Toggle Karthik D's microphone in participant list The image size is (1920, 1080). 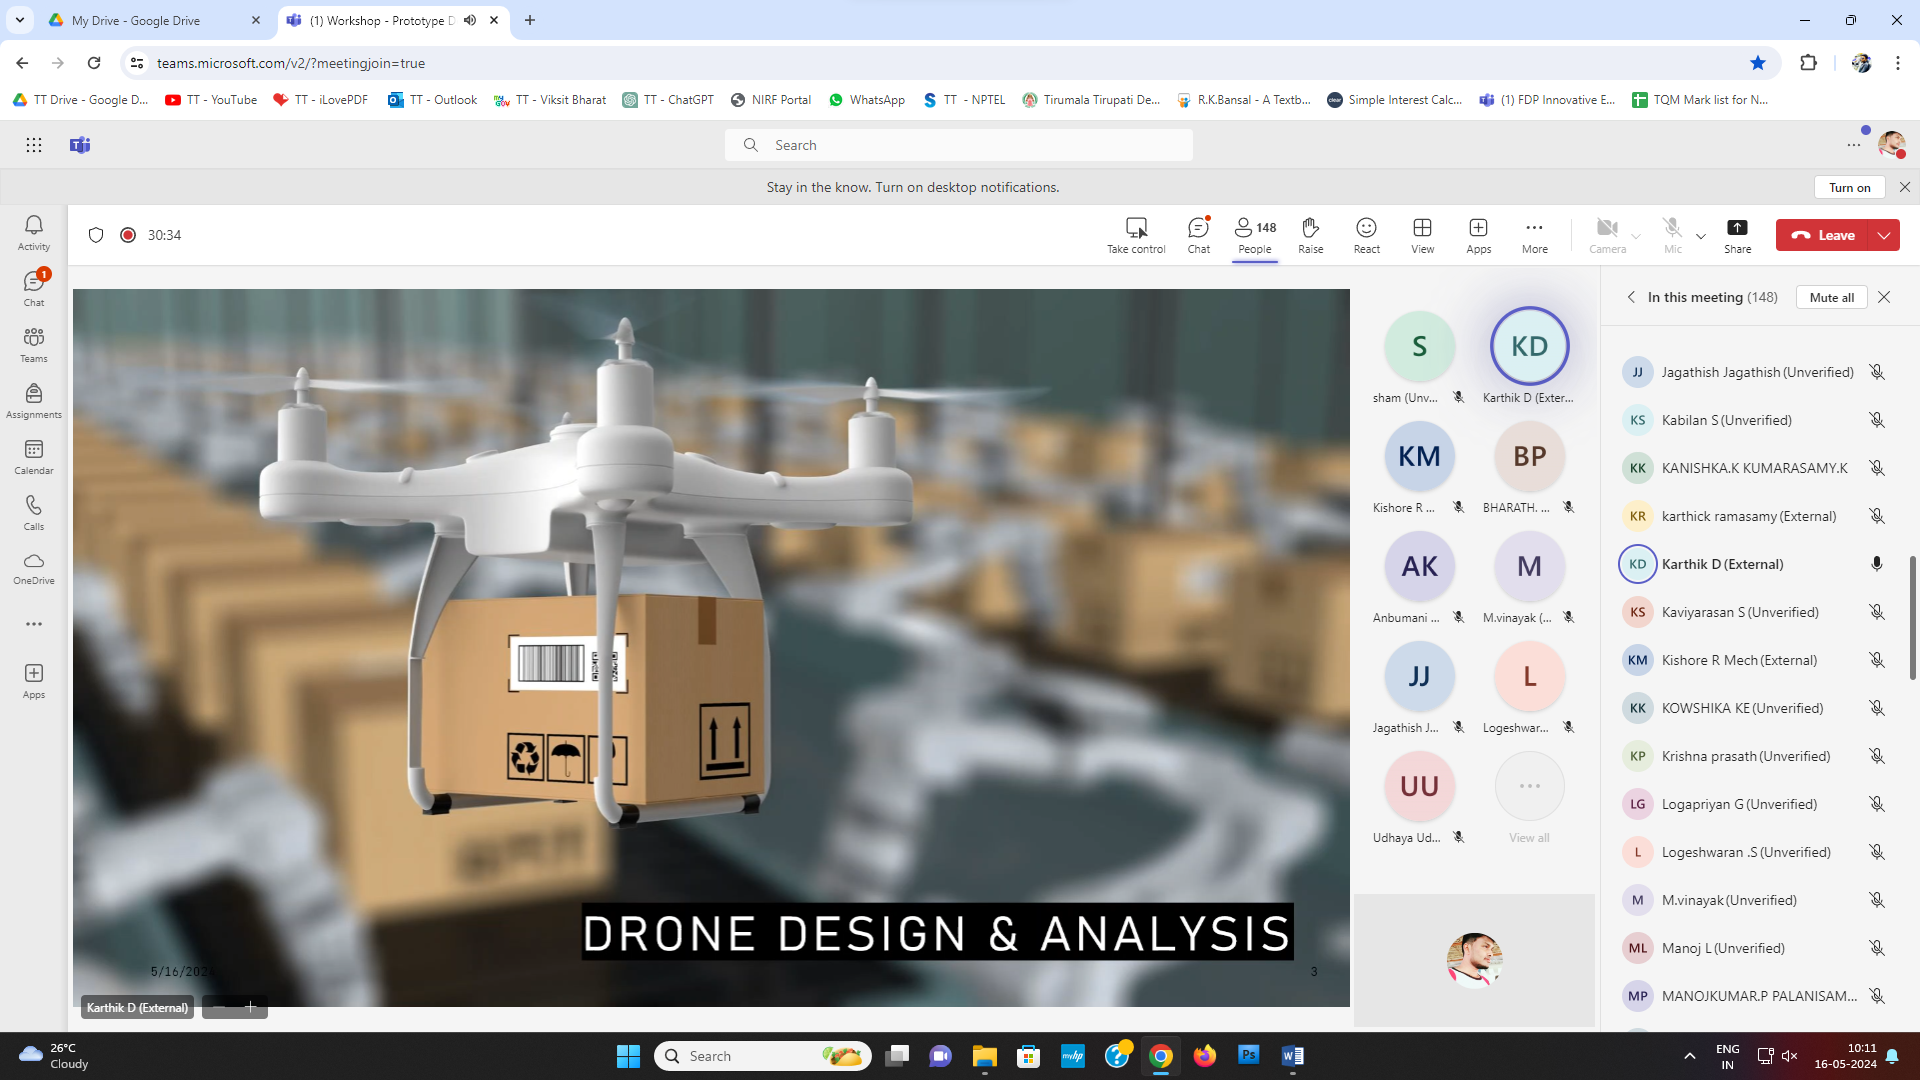1877,564
